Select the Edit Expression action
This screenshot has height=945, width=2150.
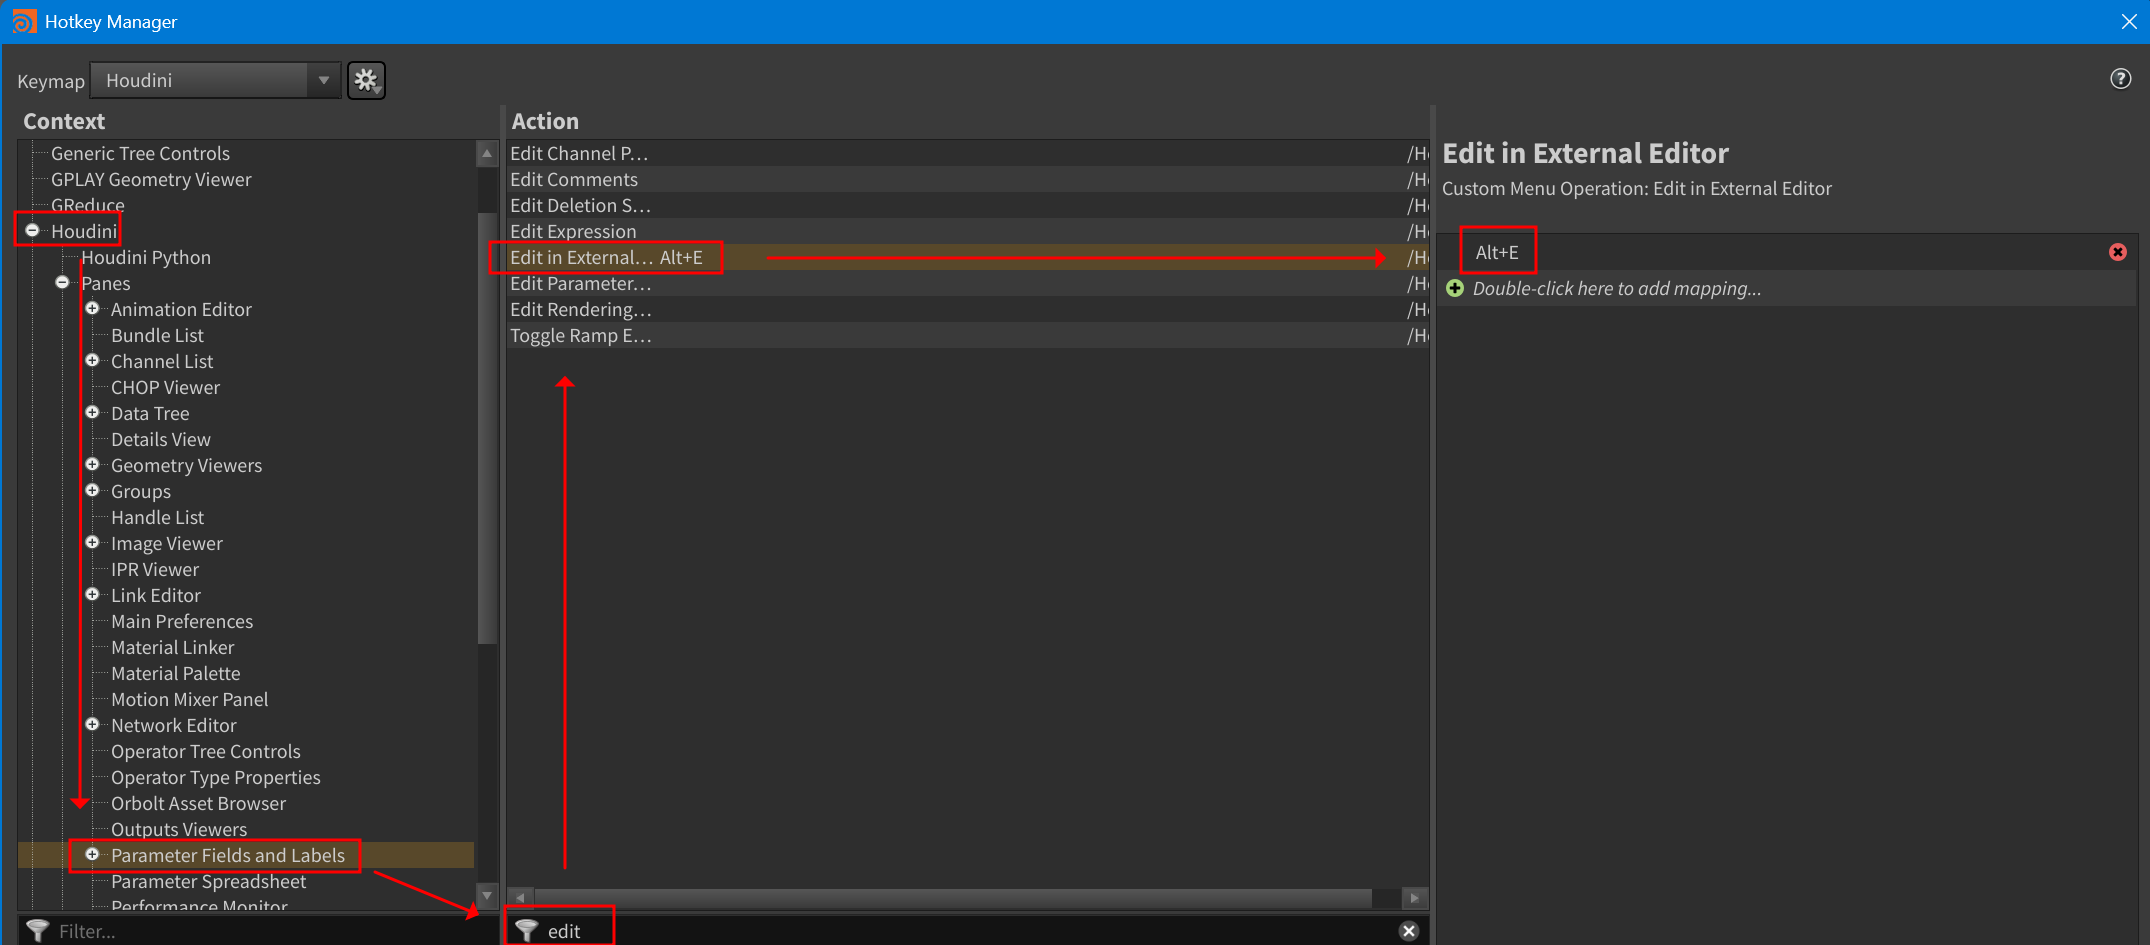coord(967,231)
